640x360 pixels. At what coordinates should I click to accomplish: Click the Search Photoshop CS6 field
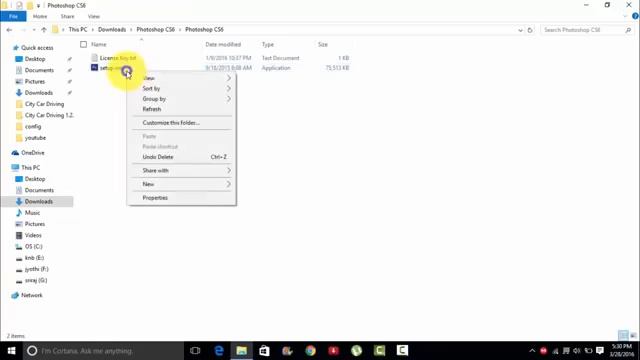point(583,30)
